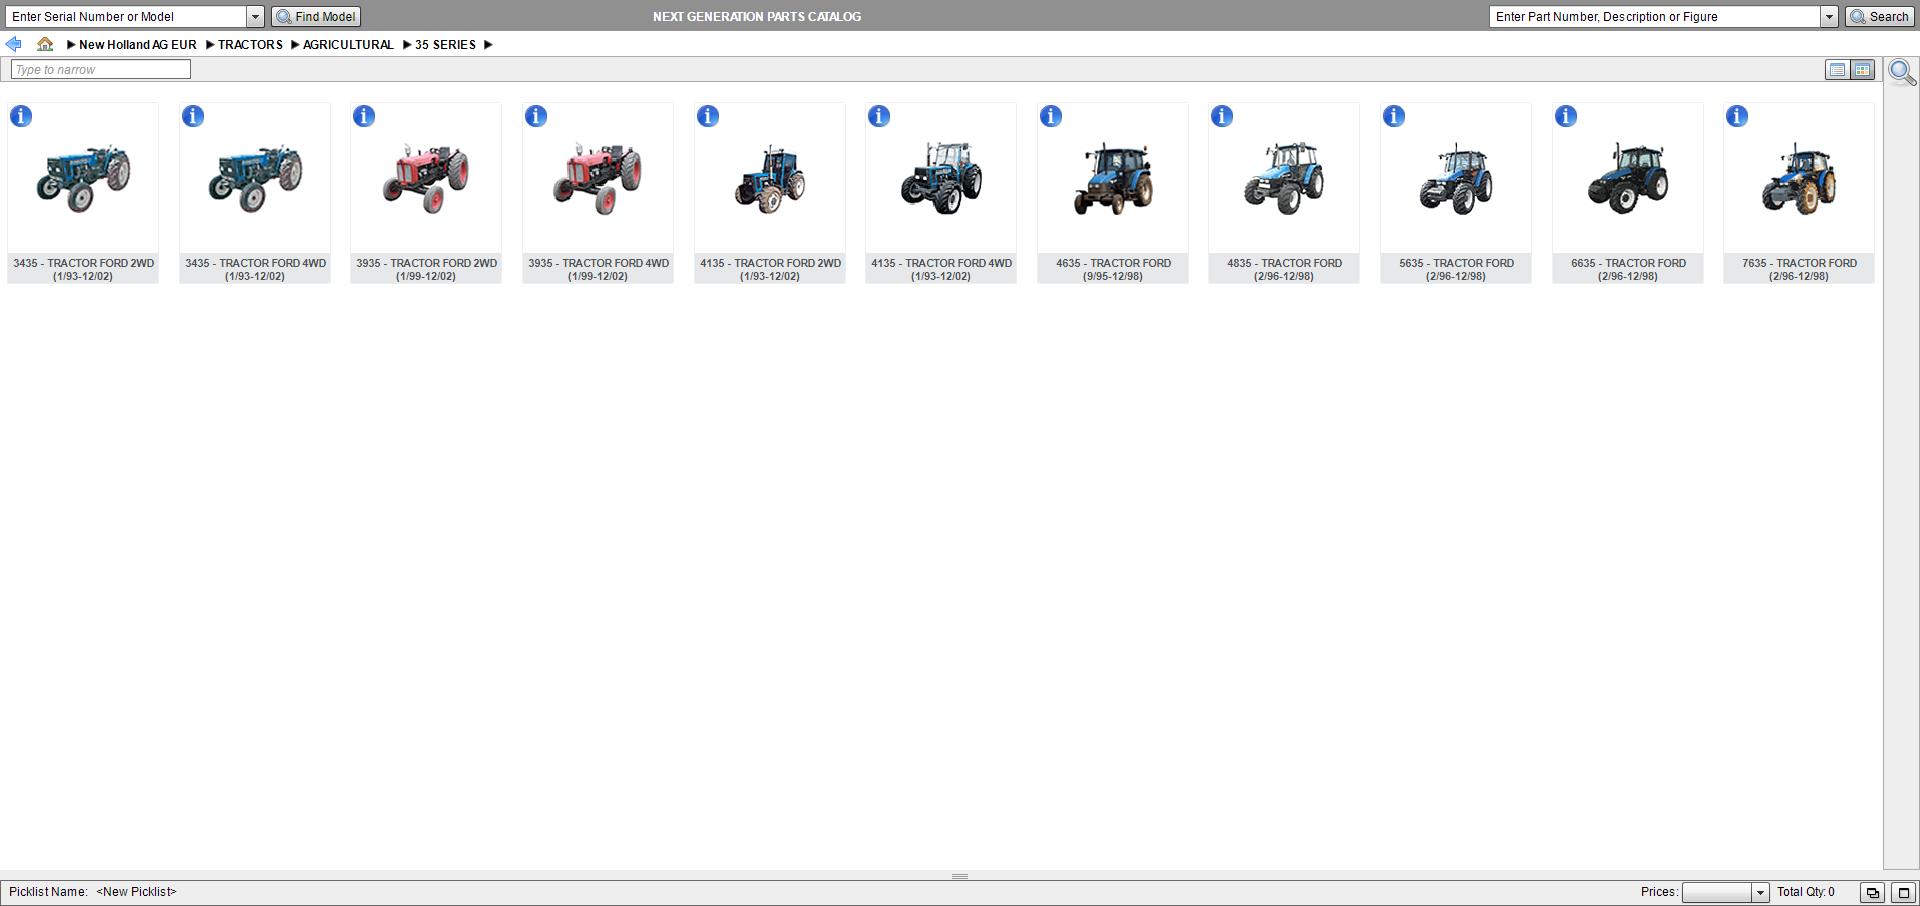Image resolution: width=1920 pixels, height=906 pixels.
Task: Select the 7635 tractor image
Action: 1799,179
